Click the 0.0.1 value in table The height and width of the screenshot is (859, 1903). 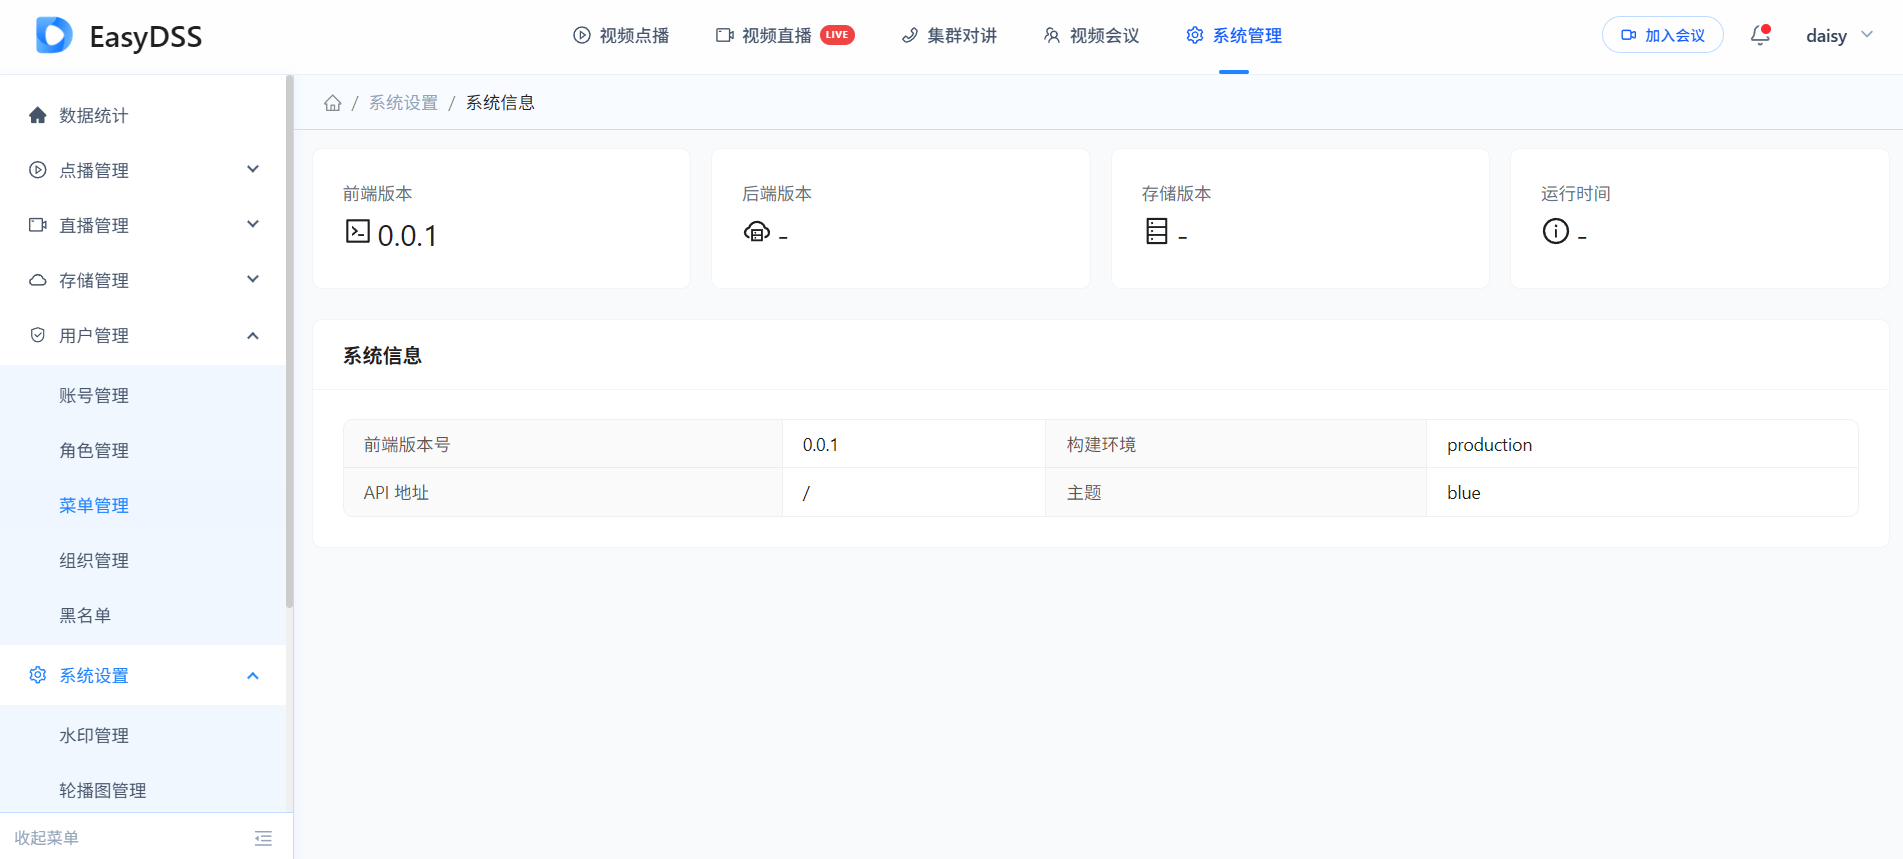click(x=820, y=445)
